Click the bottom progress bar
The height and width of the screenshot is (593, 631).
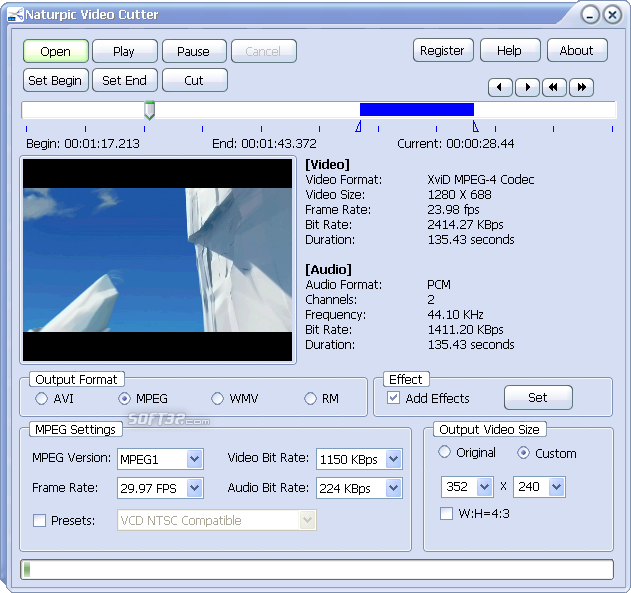pos(317,569)
